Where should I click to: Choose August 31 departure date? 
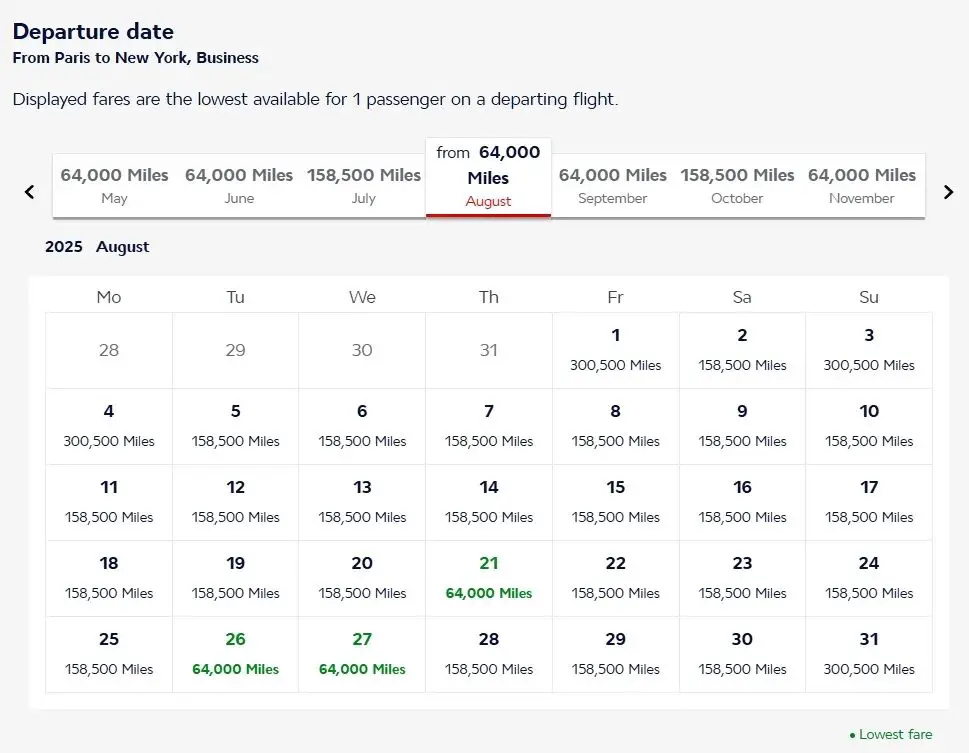tap(869, 654)
